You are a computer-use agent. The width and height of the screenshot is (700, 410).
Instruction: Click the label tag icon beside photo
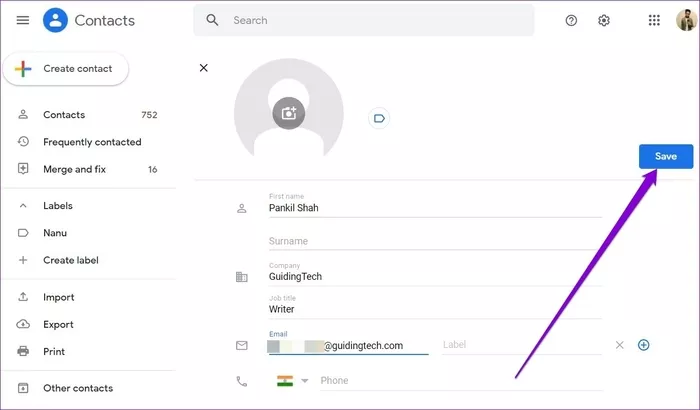point(379,118)
